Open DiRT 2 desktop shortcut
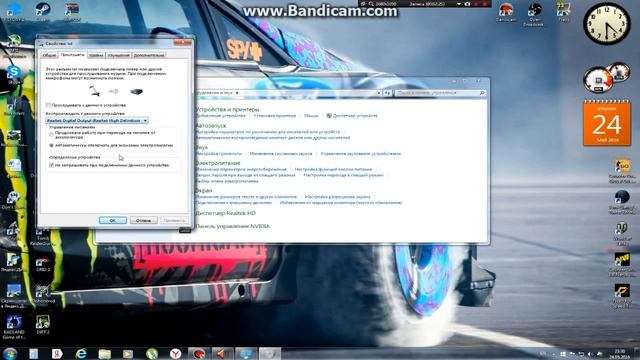Viewport: 640px width, 360px height. click(42, 325)
